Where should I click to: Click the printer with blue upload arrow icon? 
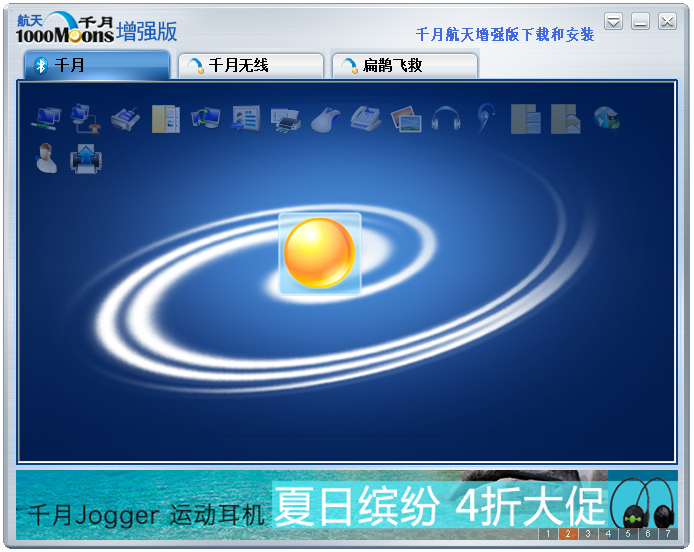(x=86, y=158)
